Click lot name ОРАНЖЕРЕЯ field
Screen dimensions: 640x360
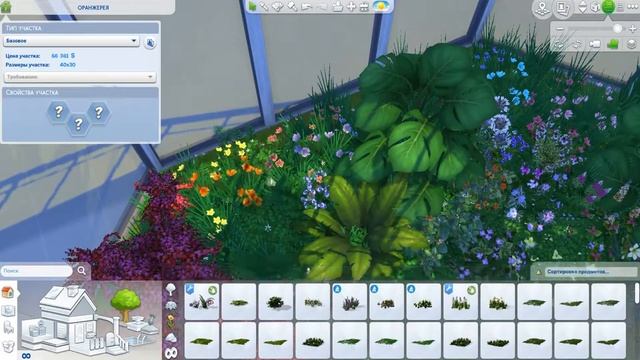[x=94, y=7]
